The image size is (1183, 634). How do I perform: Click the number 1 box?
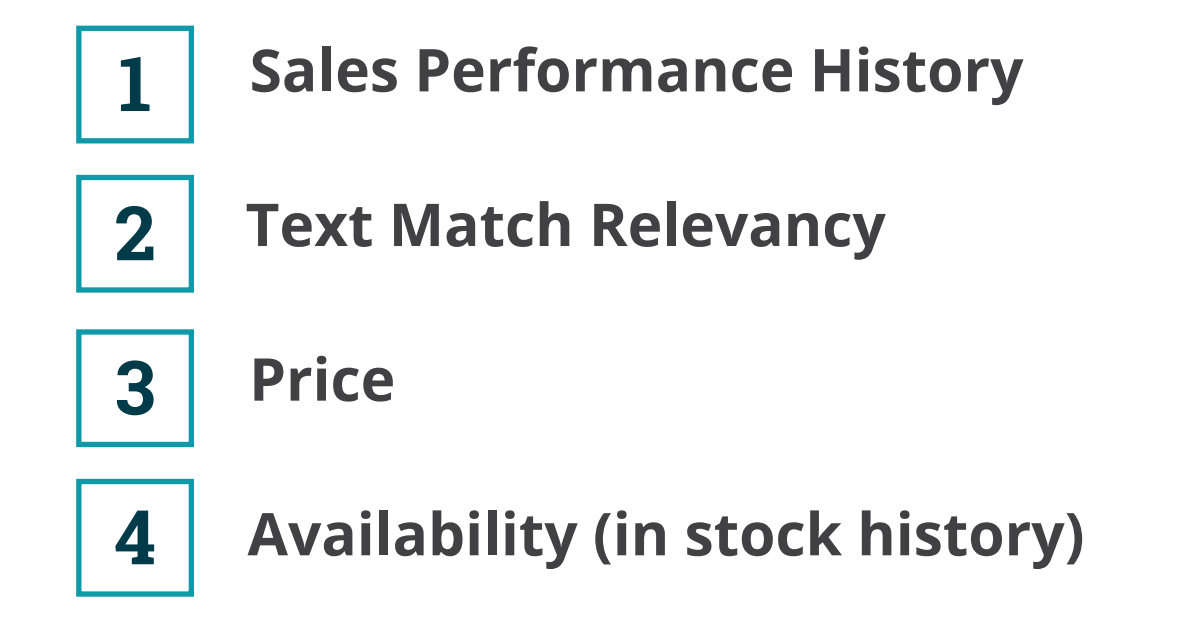(135, 85)
